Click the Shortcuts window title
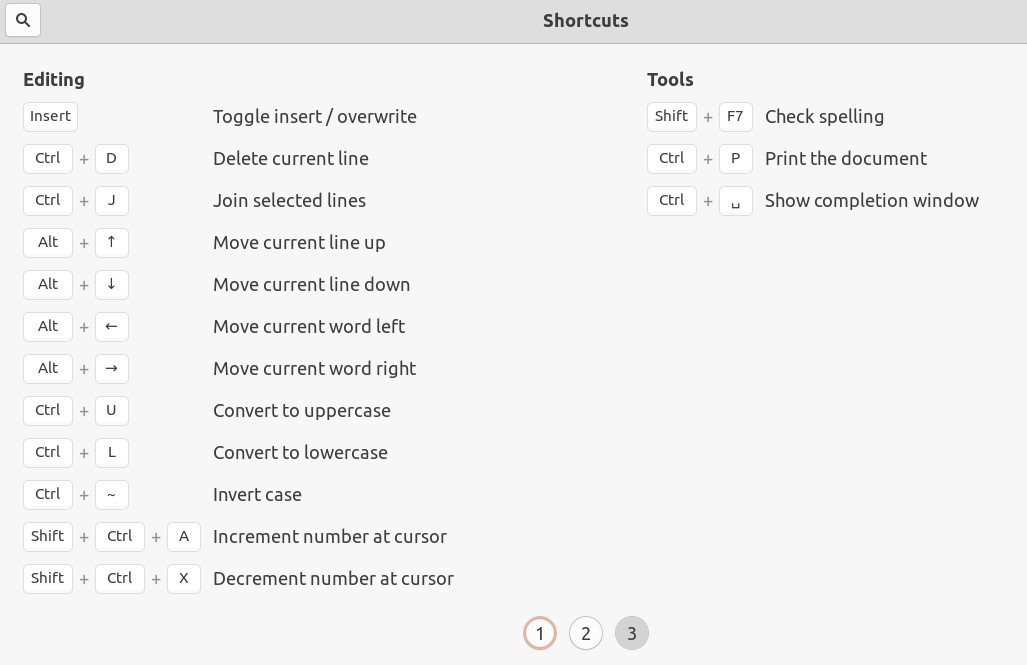 click(x=586, y=20)
